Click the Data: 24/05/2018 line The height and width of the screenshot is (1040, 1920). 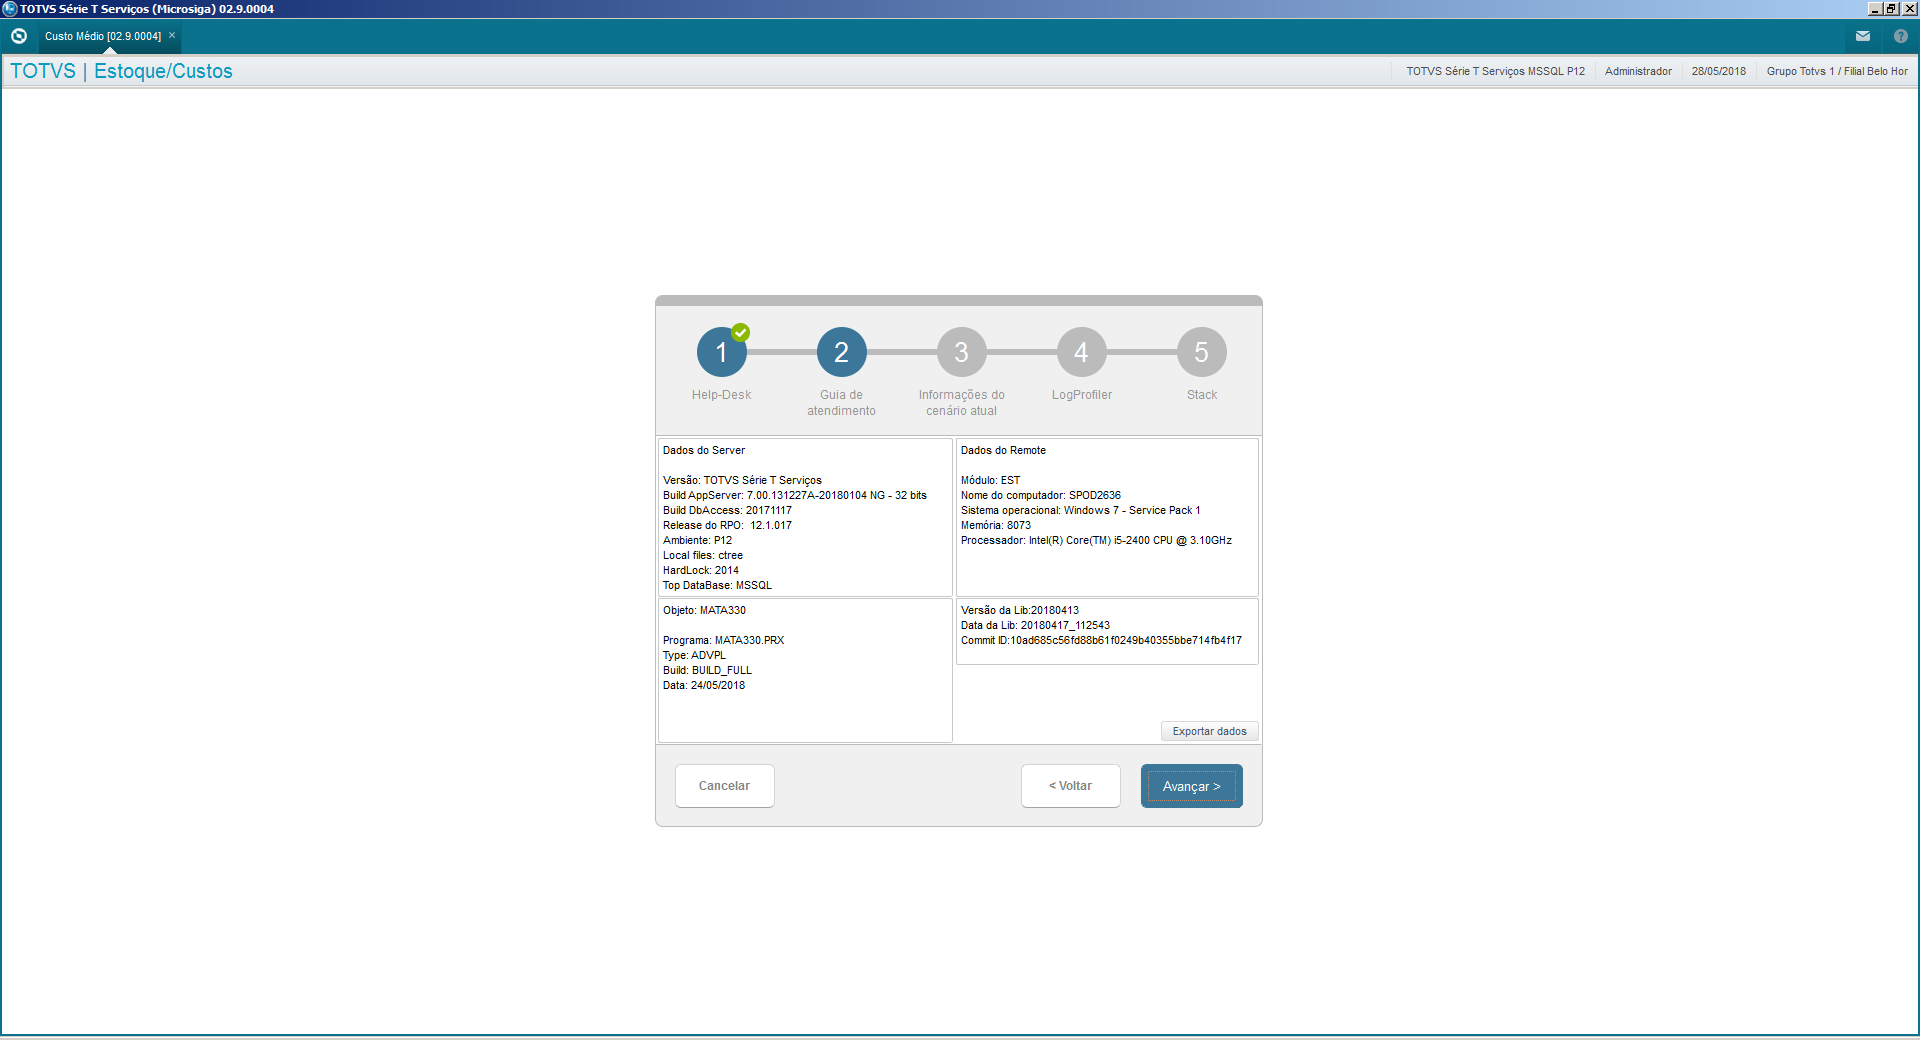703,685
